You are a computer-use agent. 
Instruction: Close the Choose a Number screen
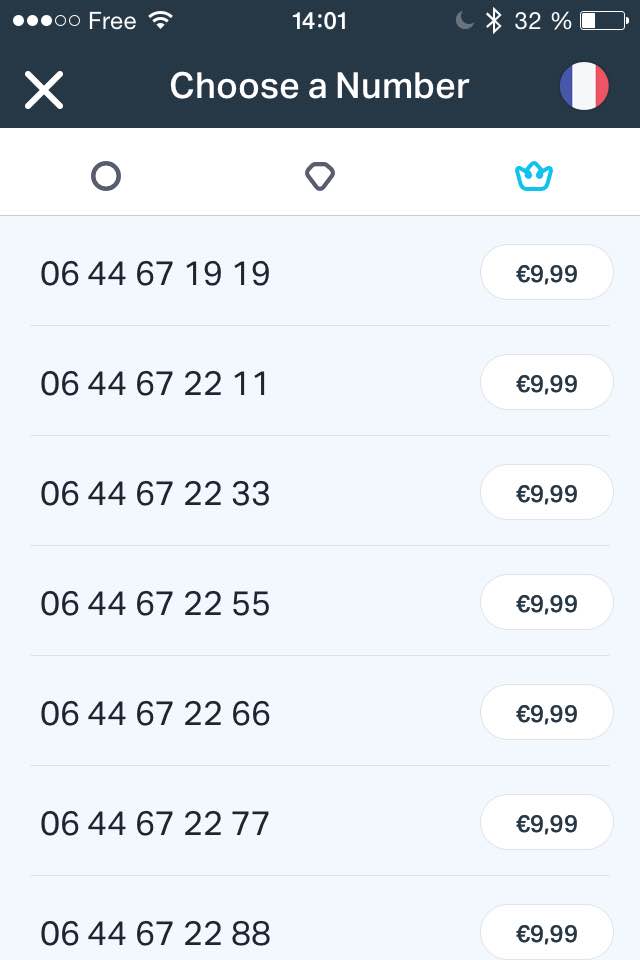click(44, 89)
